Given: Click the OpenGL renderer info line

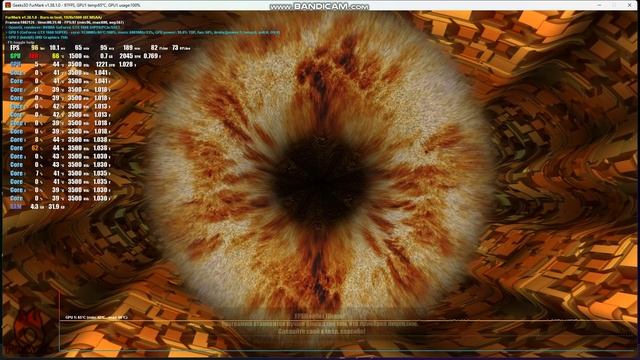Looking at the screenshot, I should pos(63,27).
